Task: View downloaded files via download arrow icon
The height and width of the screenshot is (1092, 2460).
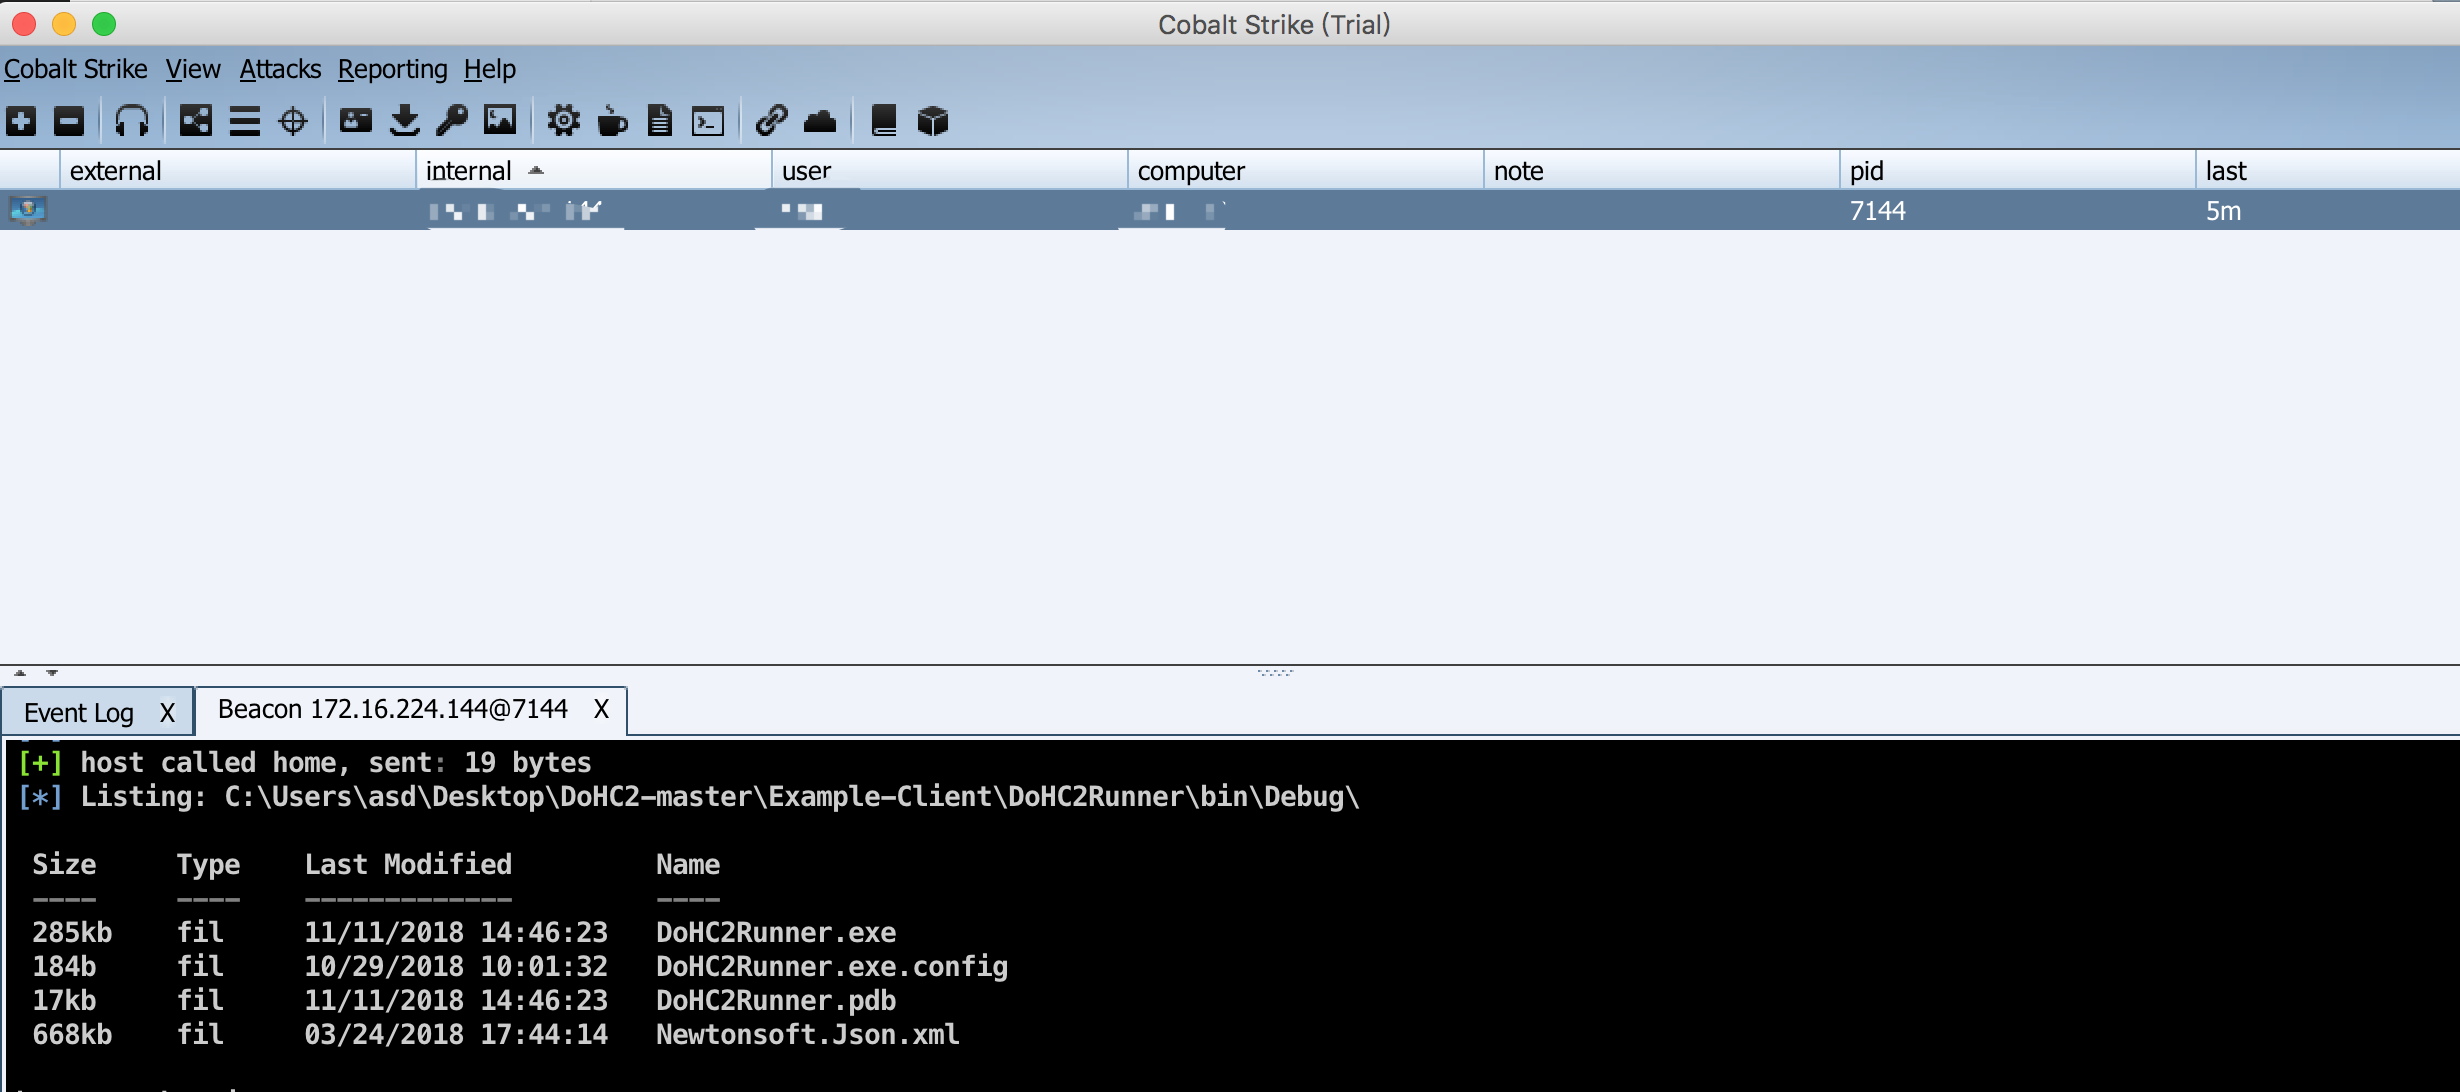Action: pyautogui.click(x=405, y=120)
